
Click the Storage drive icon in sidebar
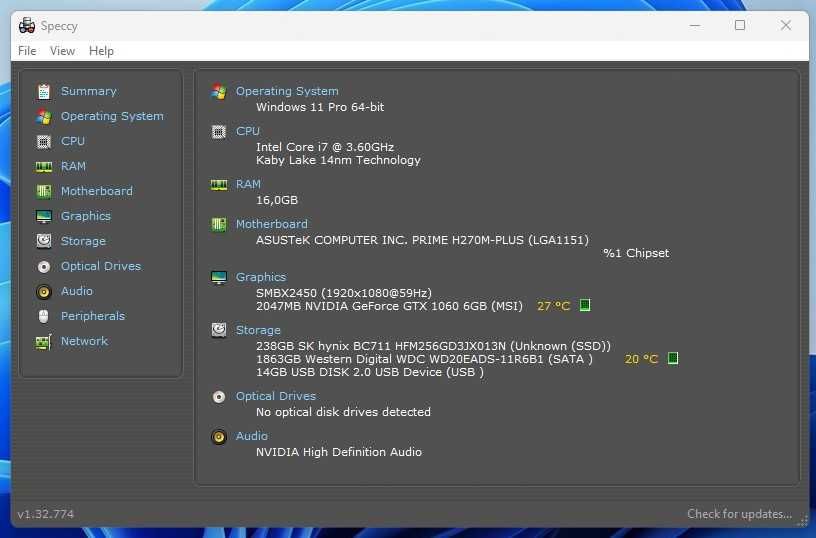[x=44, y=241]
